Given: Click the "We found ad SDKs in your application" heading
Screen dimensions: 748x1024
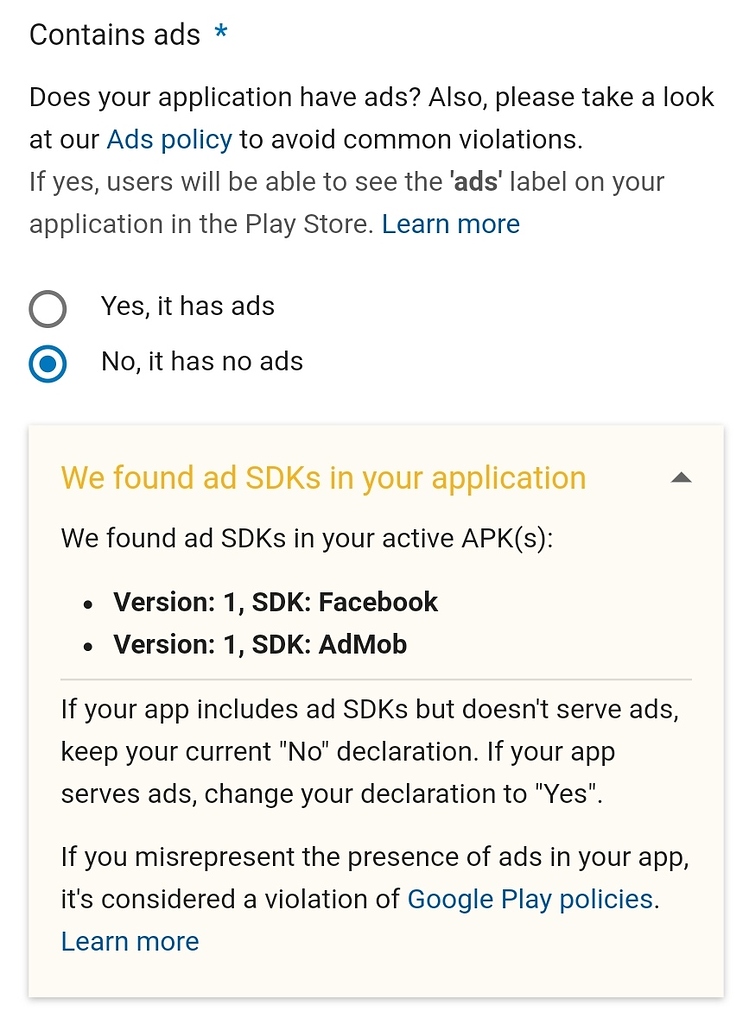Looking at the screenshot, I should click(x=323, y=478).
